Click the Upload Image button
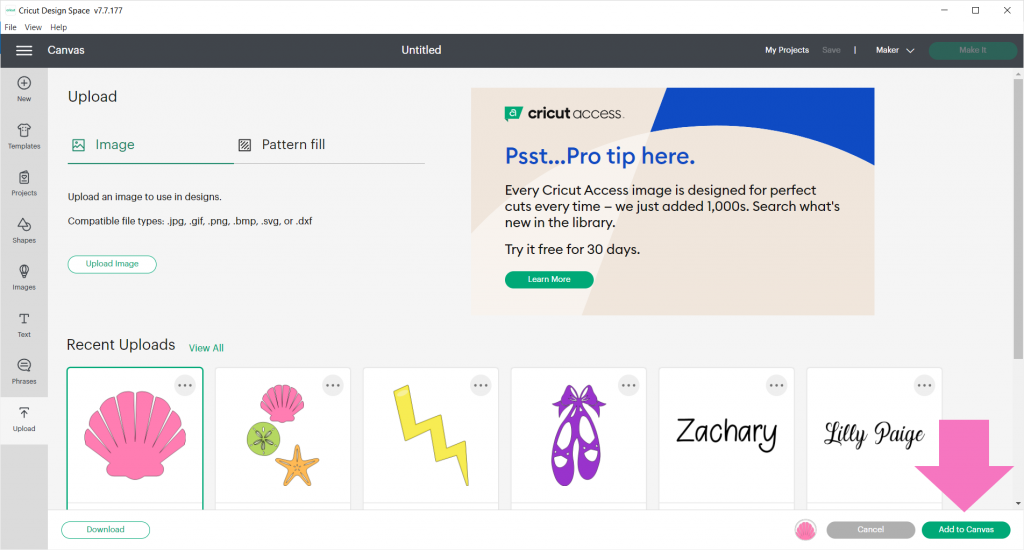This screenshot has width=1024, height=550. 112,264
